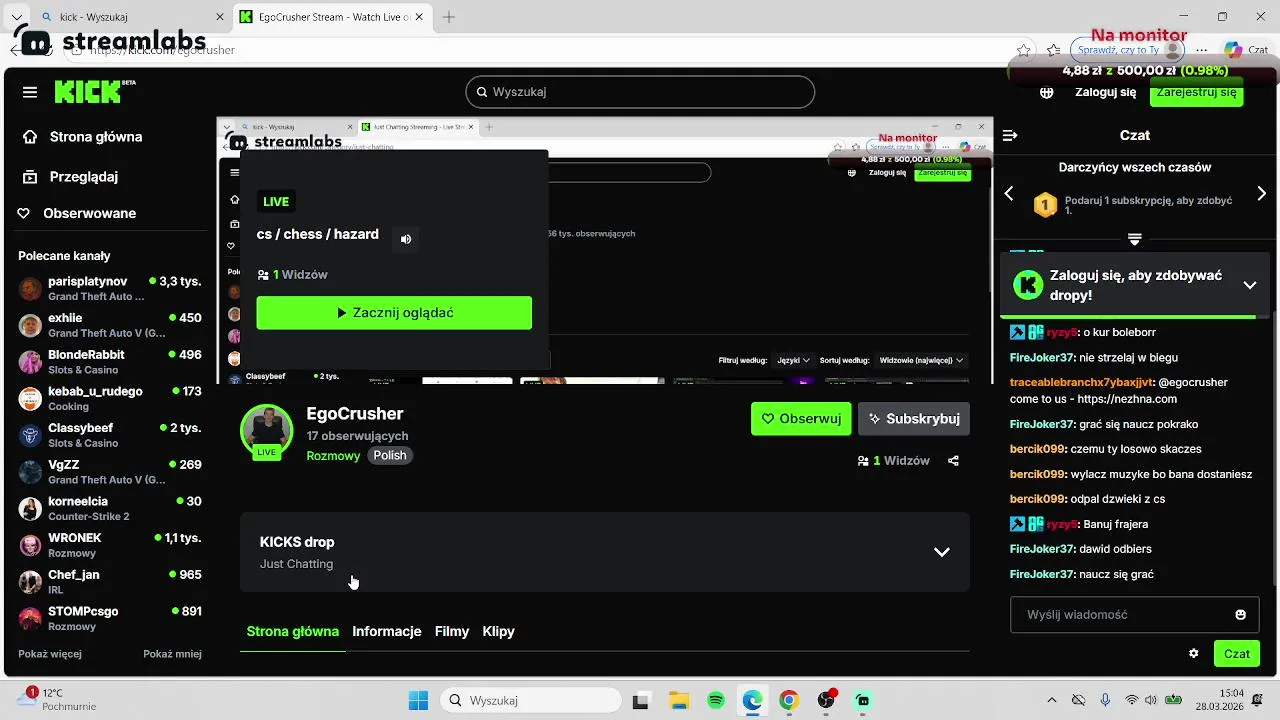Viewport: 1280px width, 720px height.
Task: Switch to the Klipy tab
Action: coord(499,631)
